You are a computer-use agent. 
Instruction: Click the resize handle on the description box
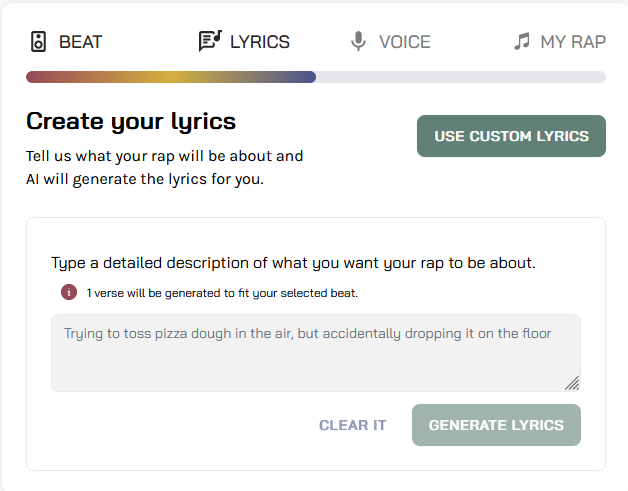[572, 382]
